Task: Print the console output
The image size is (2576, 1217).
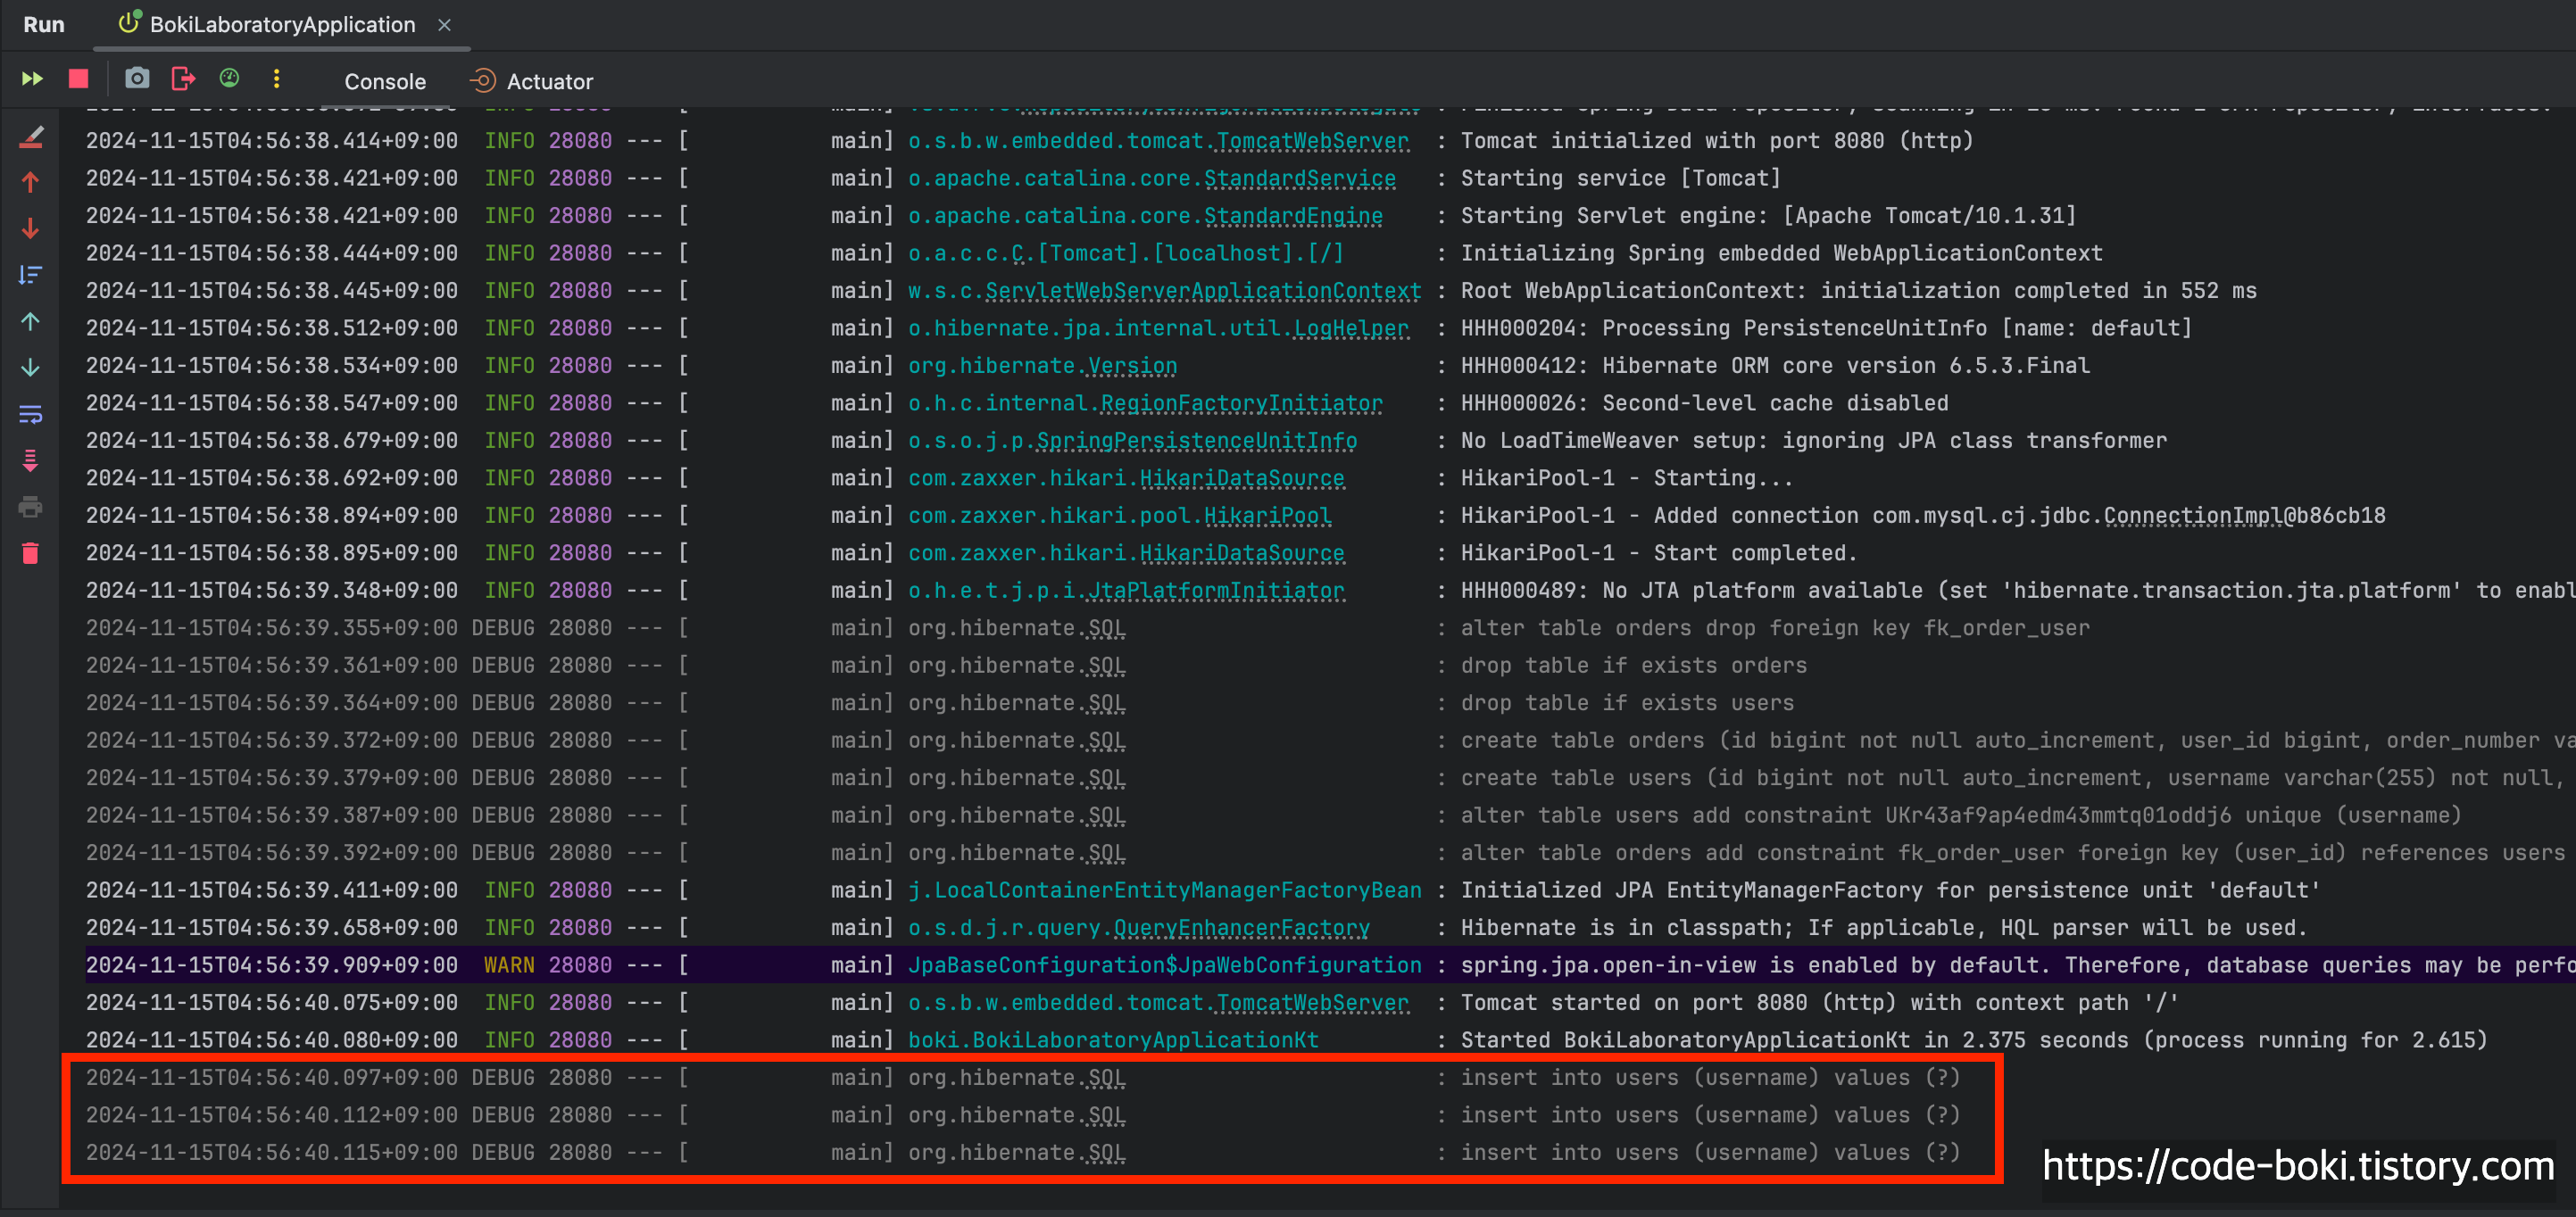Action: coord(31,507)
